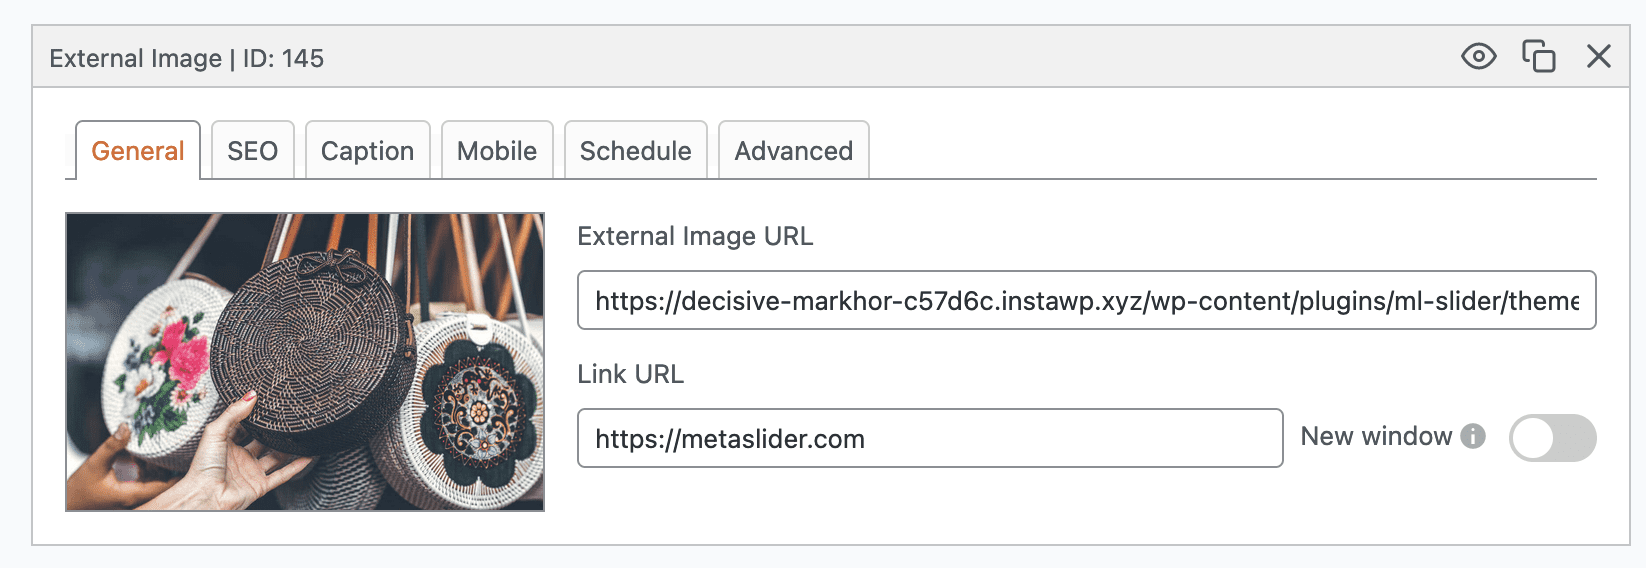
Task: Click the External Image URL input field
Action: [1086, 300]
